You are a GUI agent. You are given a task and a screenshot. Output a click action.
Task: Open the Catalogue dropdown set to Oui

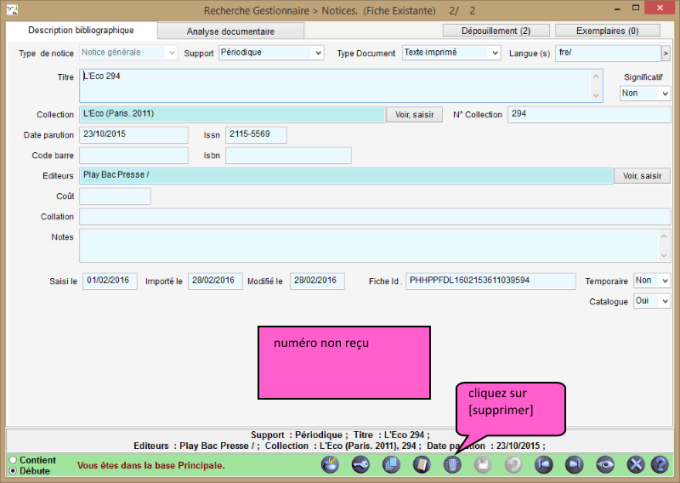(651, 301)
